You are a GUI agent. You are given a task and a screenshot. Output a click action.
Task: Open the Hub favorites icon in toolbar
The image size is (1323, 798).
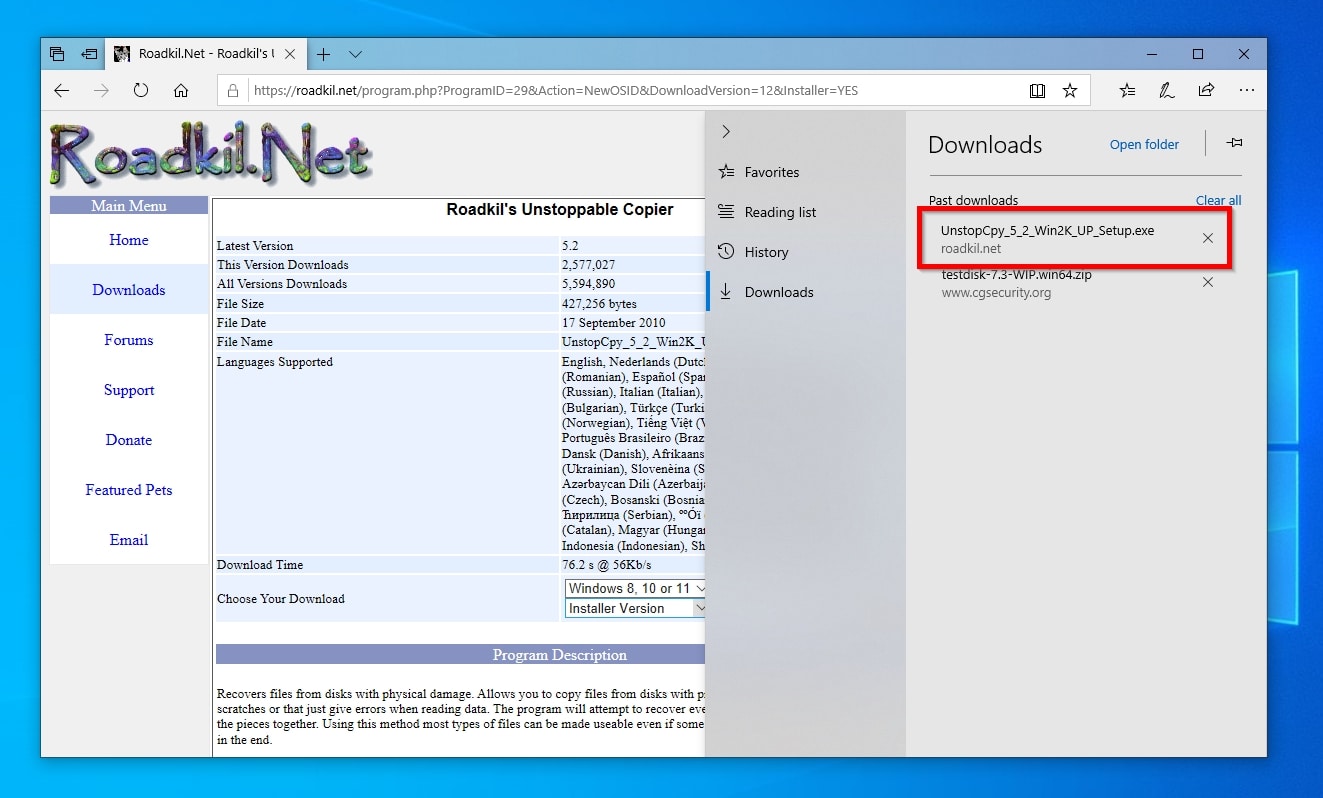(1127, 90)
